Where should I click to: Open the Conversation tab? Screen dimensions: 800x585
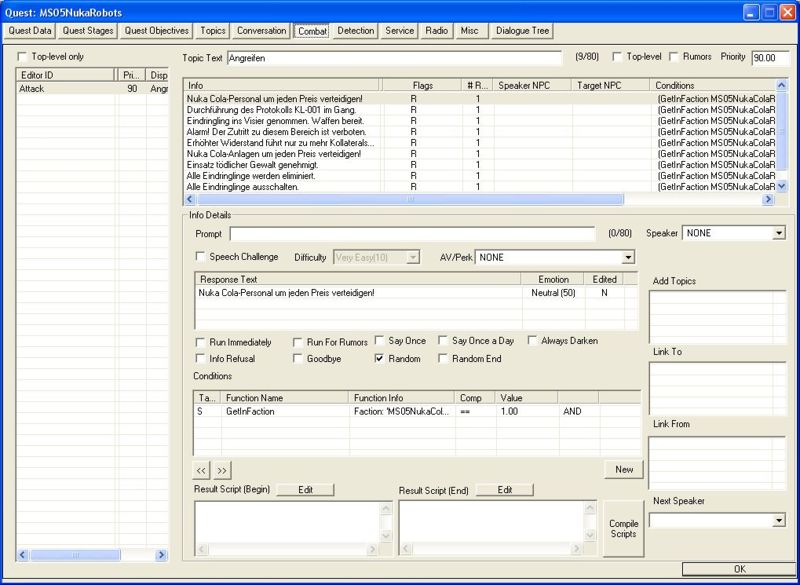point(261,31)
